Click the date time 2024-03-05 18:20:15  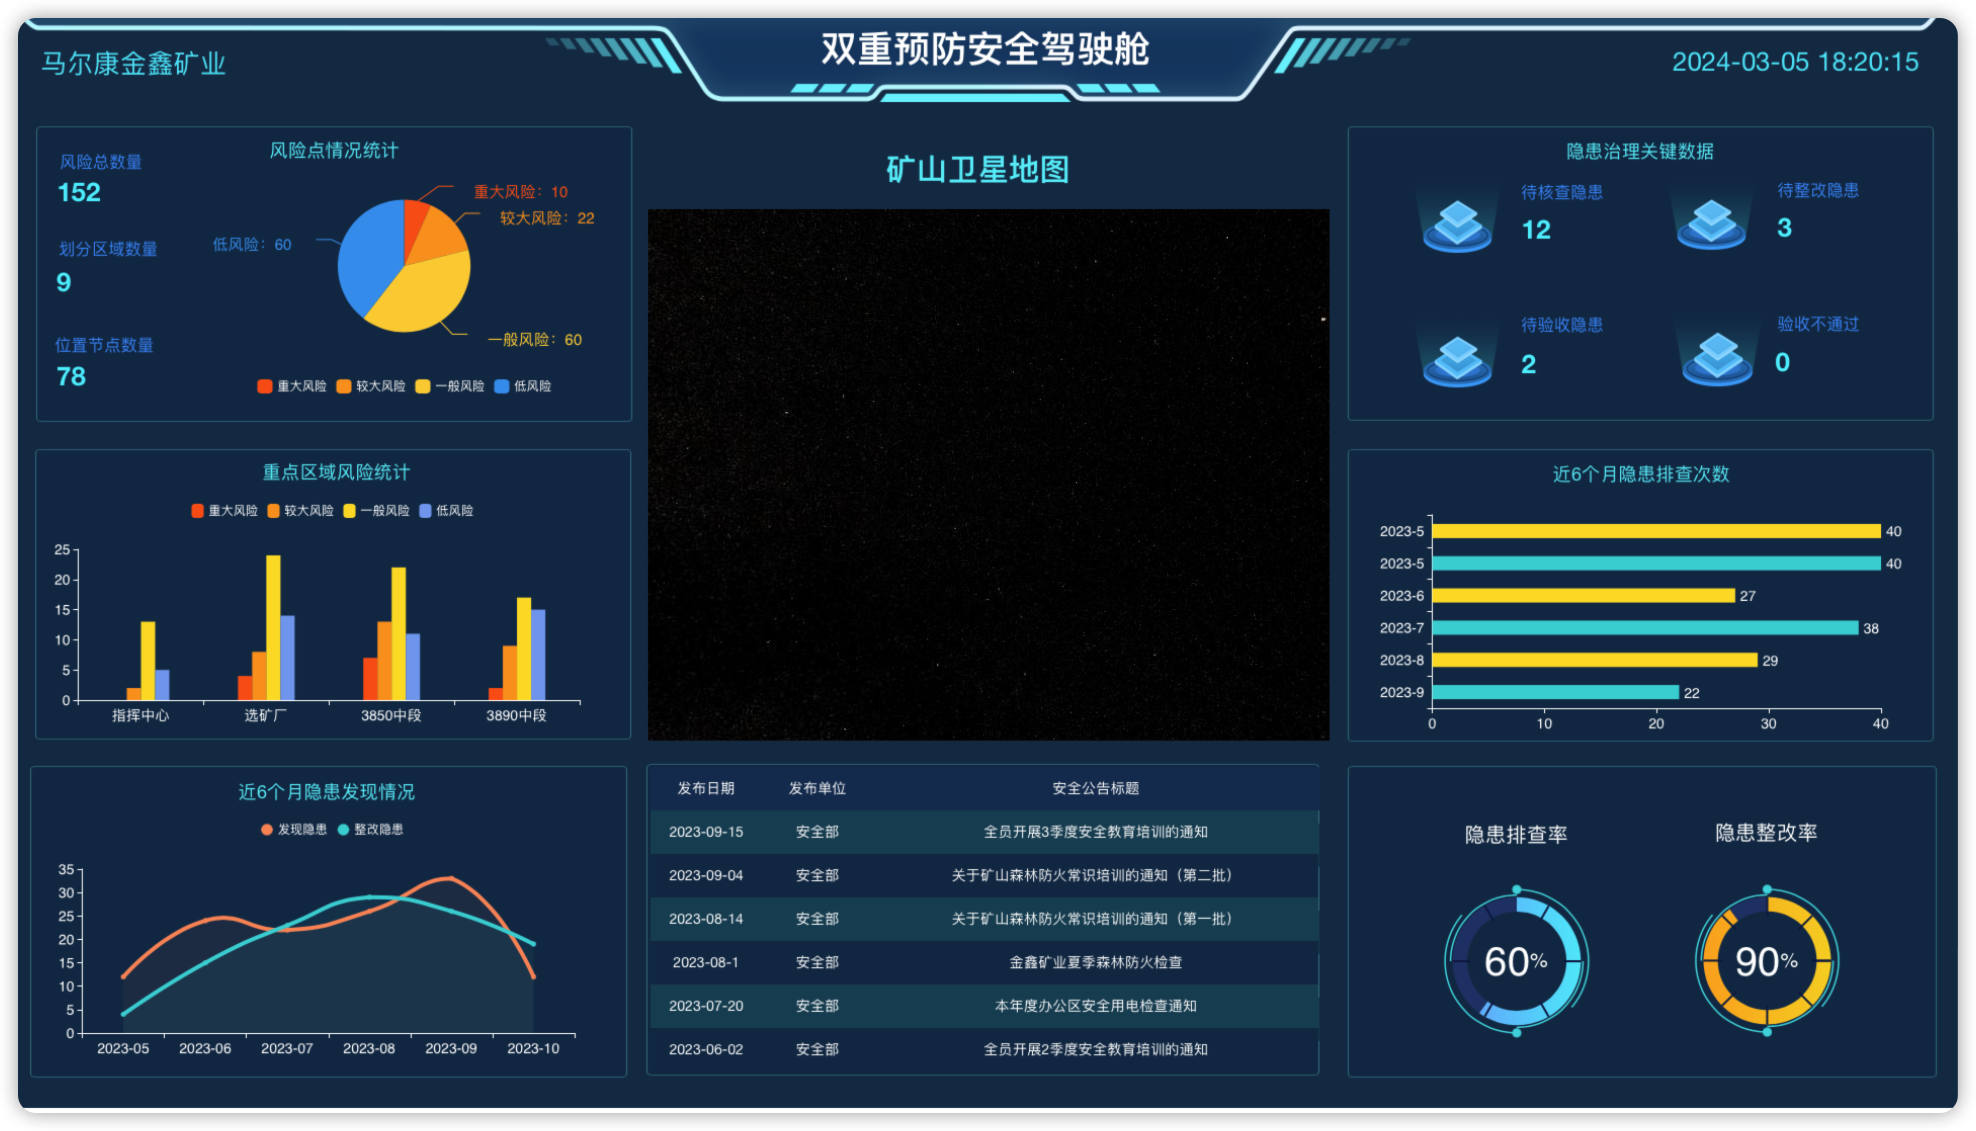click(1795, 62)
